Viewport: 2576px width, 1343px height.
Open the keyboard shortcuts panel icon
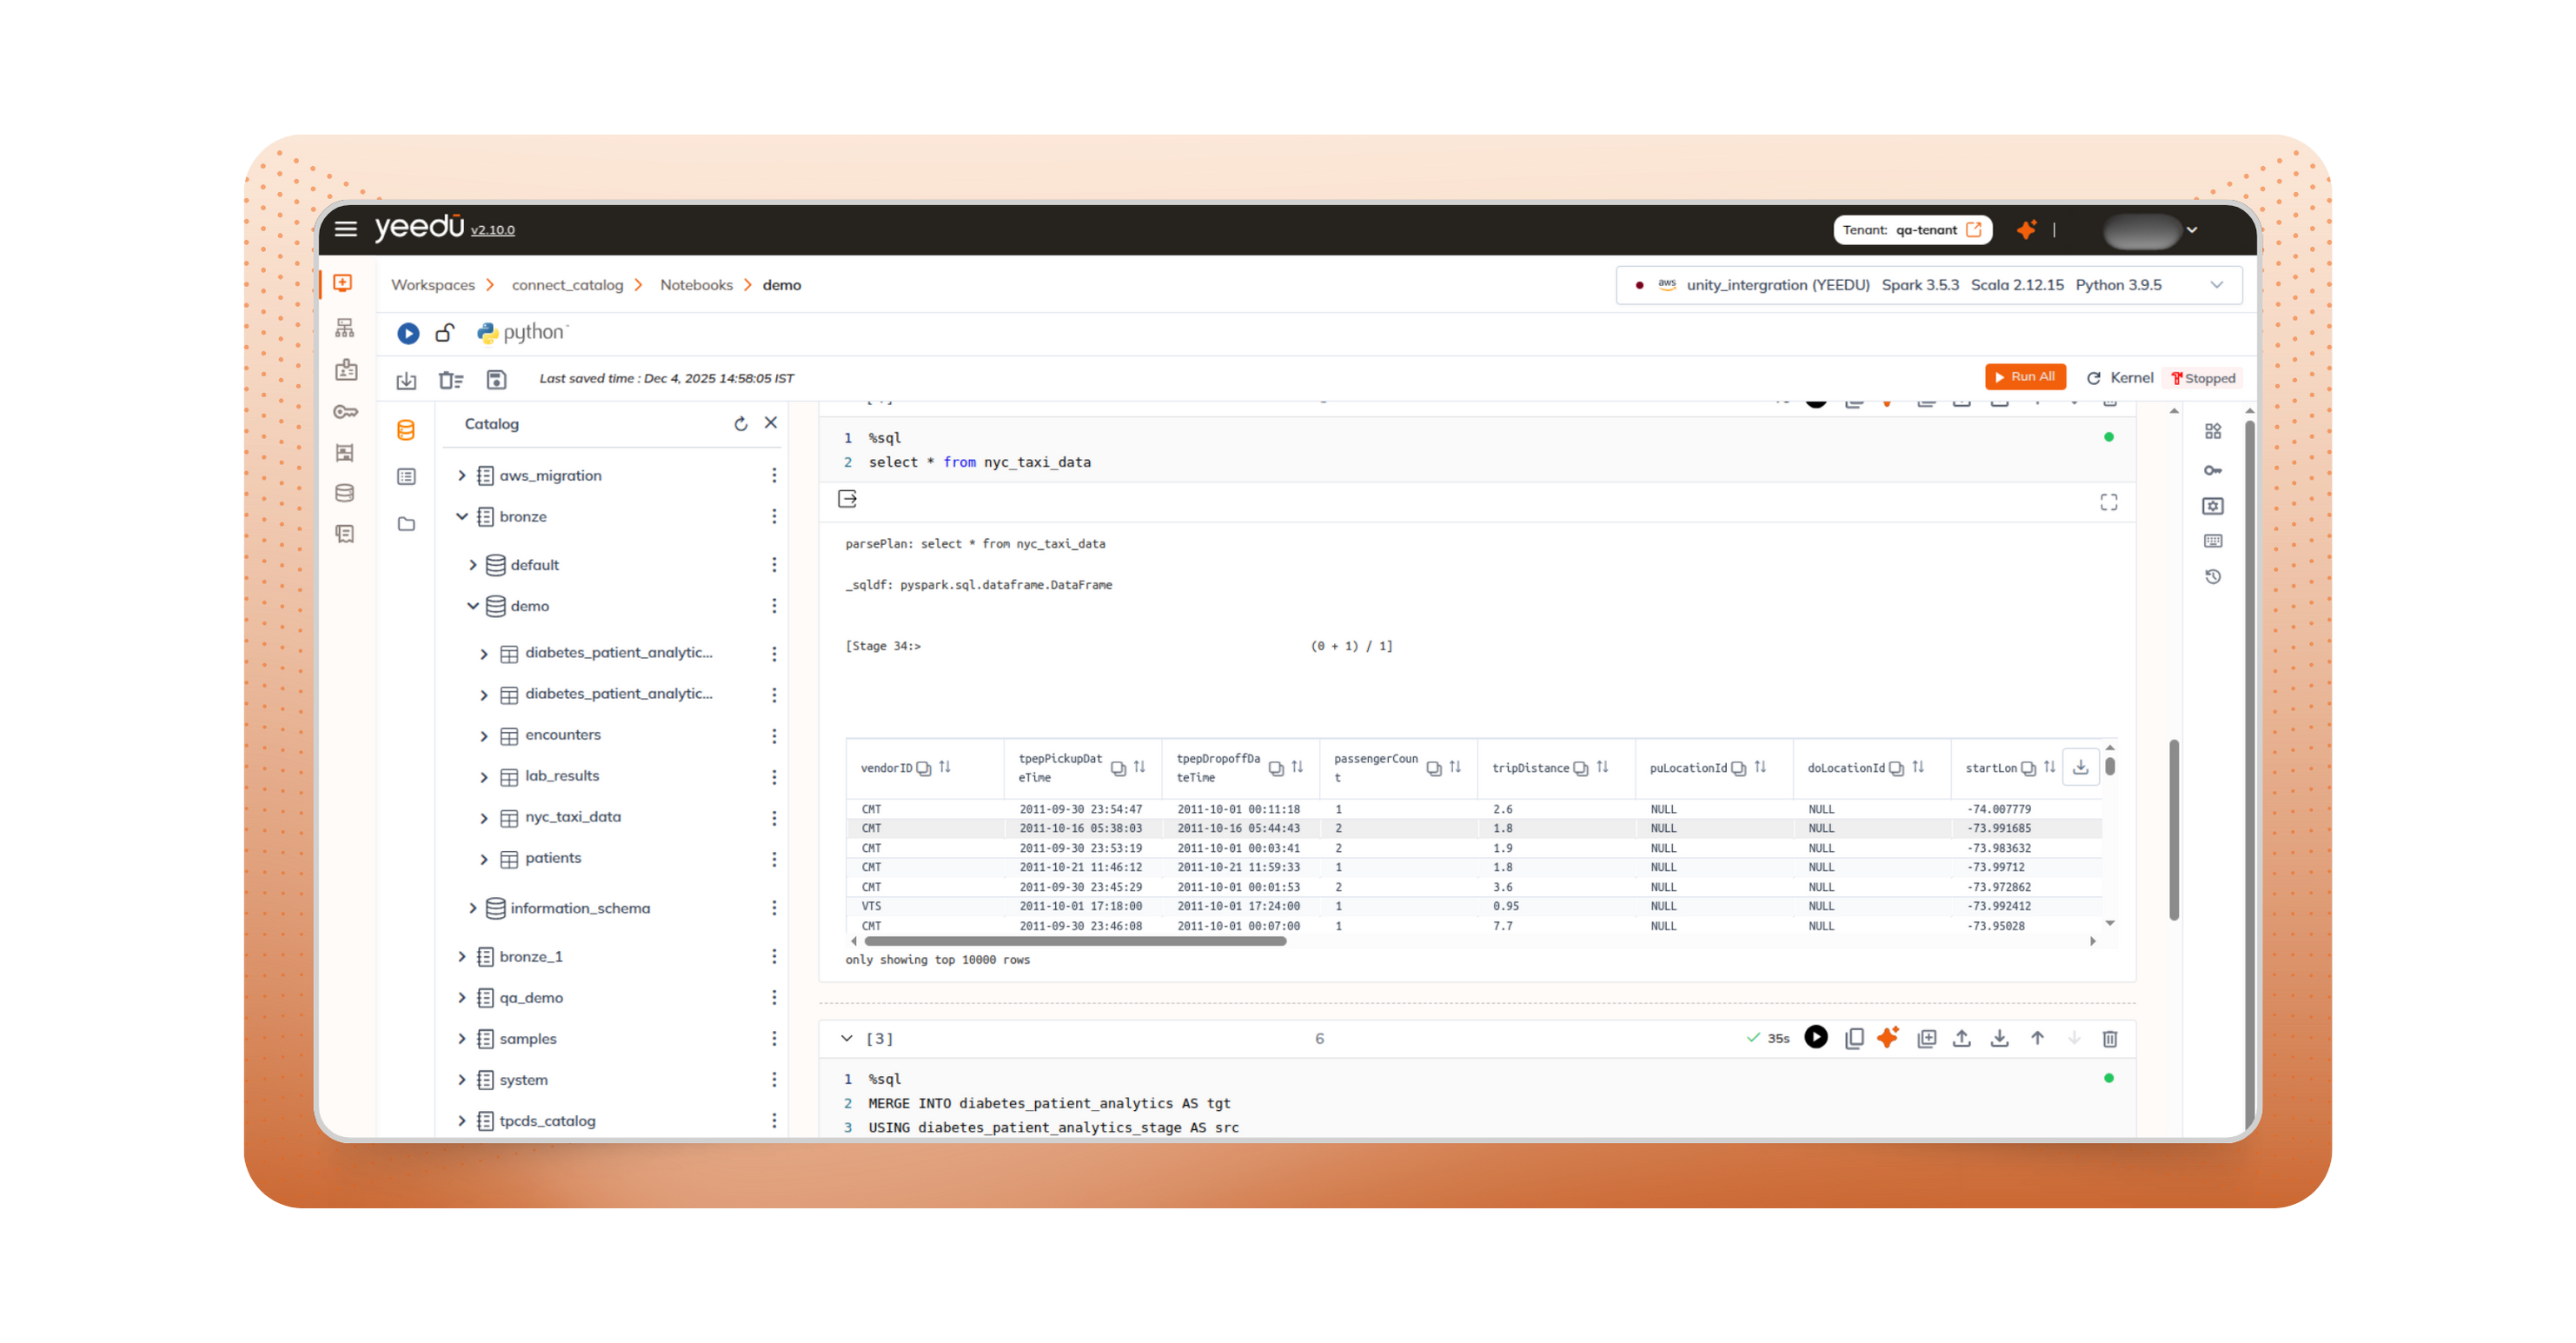[x=2213, y=540]
